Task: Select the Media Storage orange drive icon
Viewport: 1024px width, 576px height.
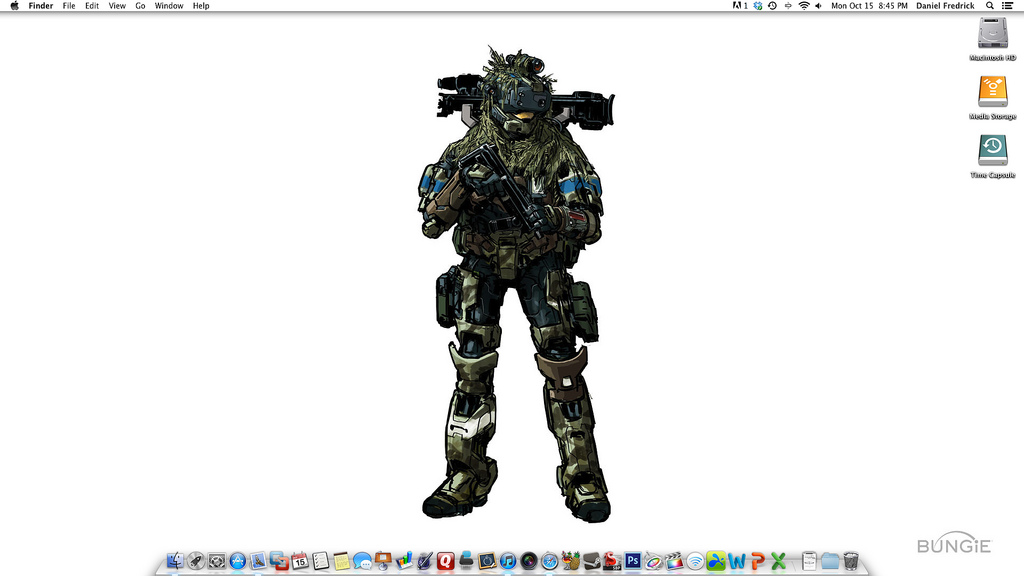Action: click(x=993, y=91)
